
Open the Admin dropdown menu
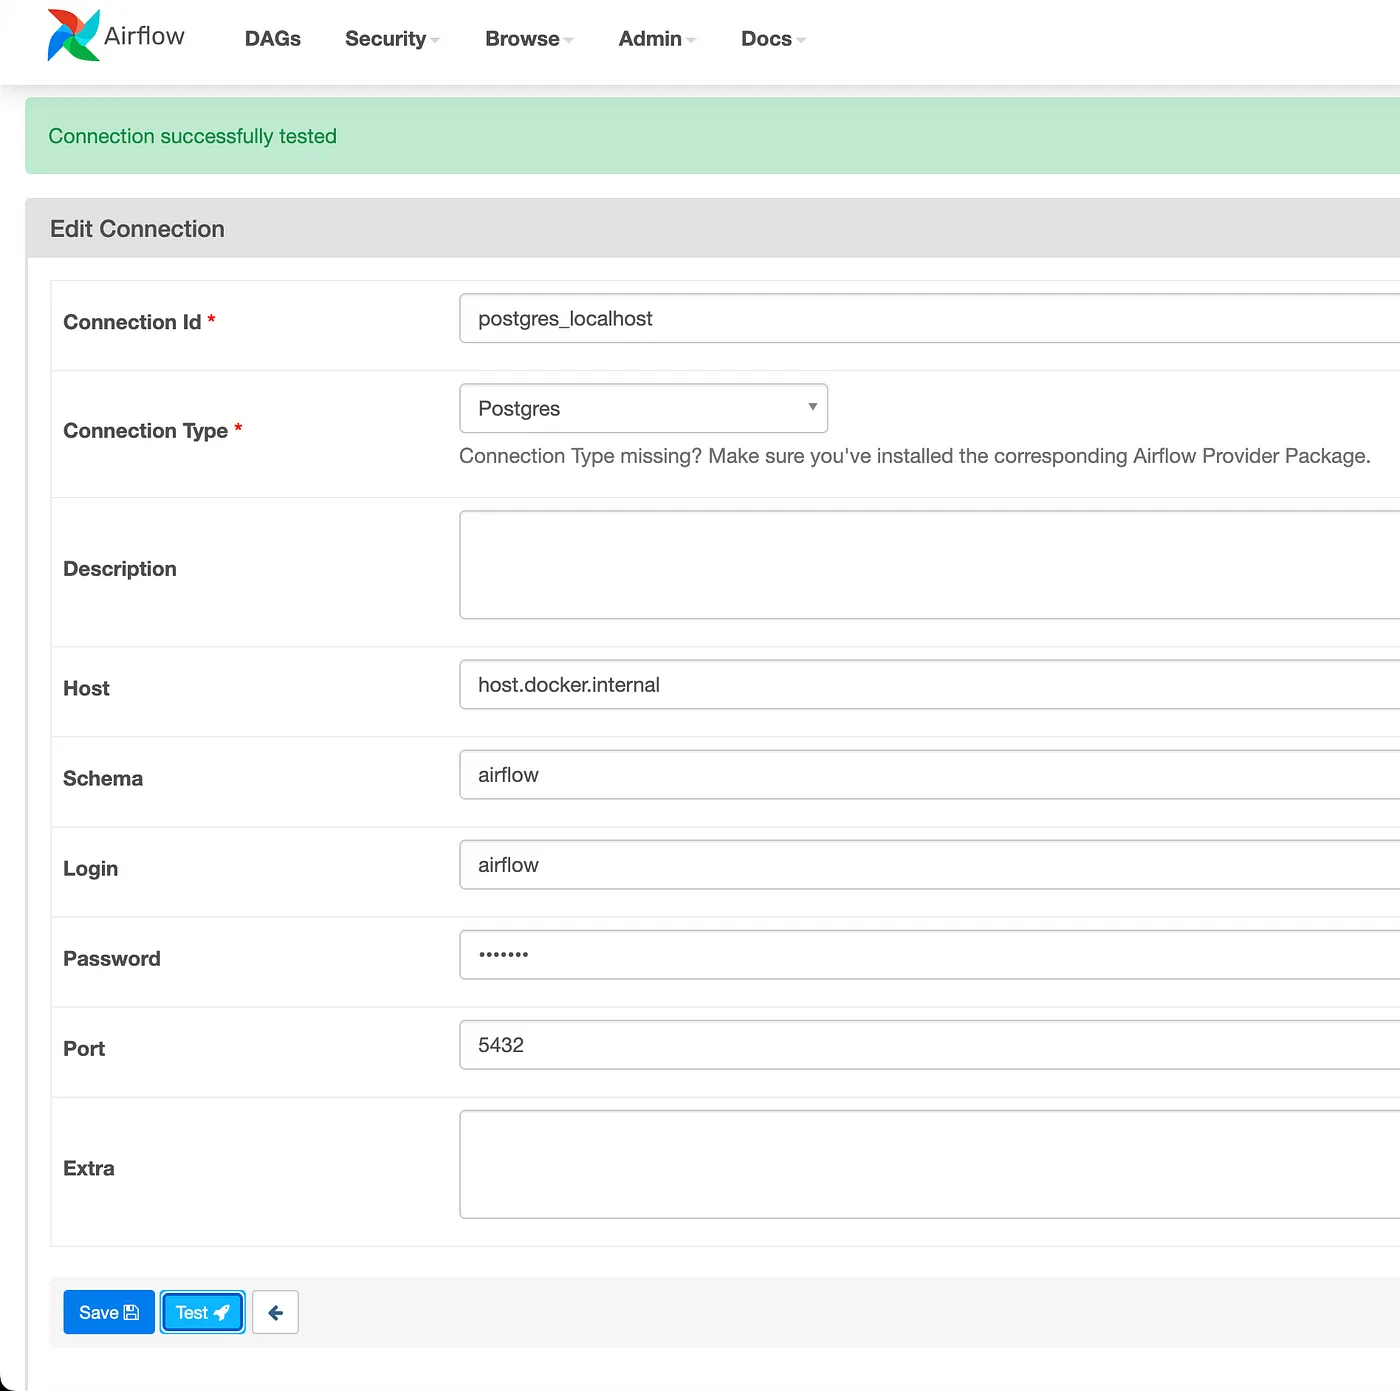click(657, 39)
